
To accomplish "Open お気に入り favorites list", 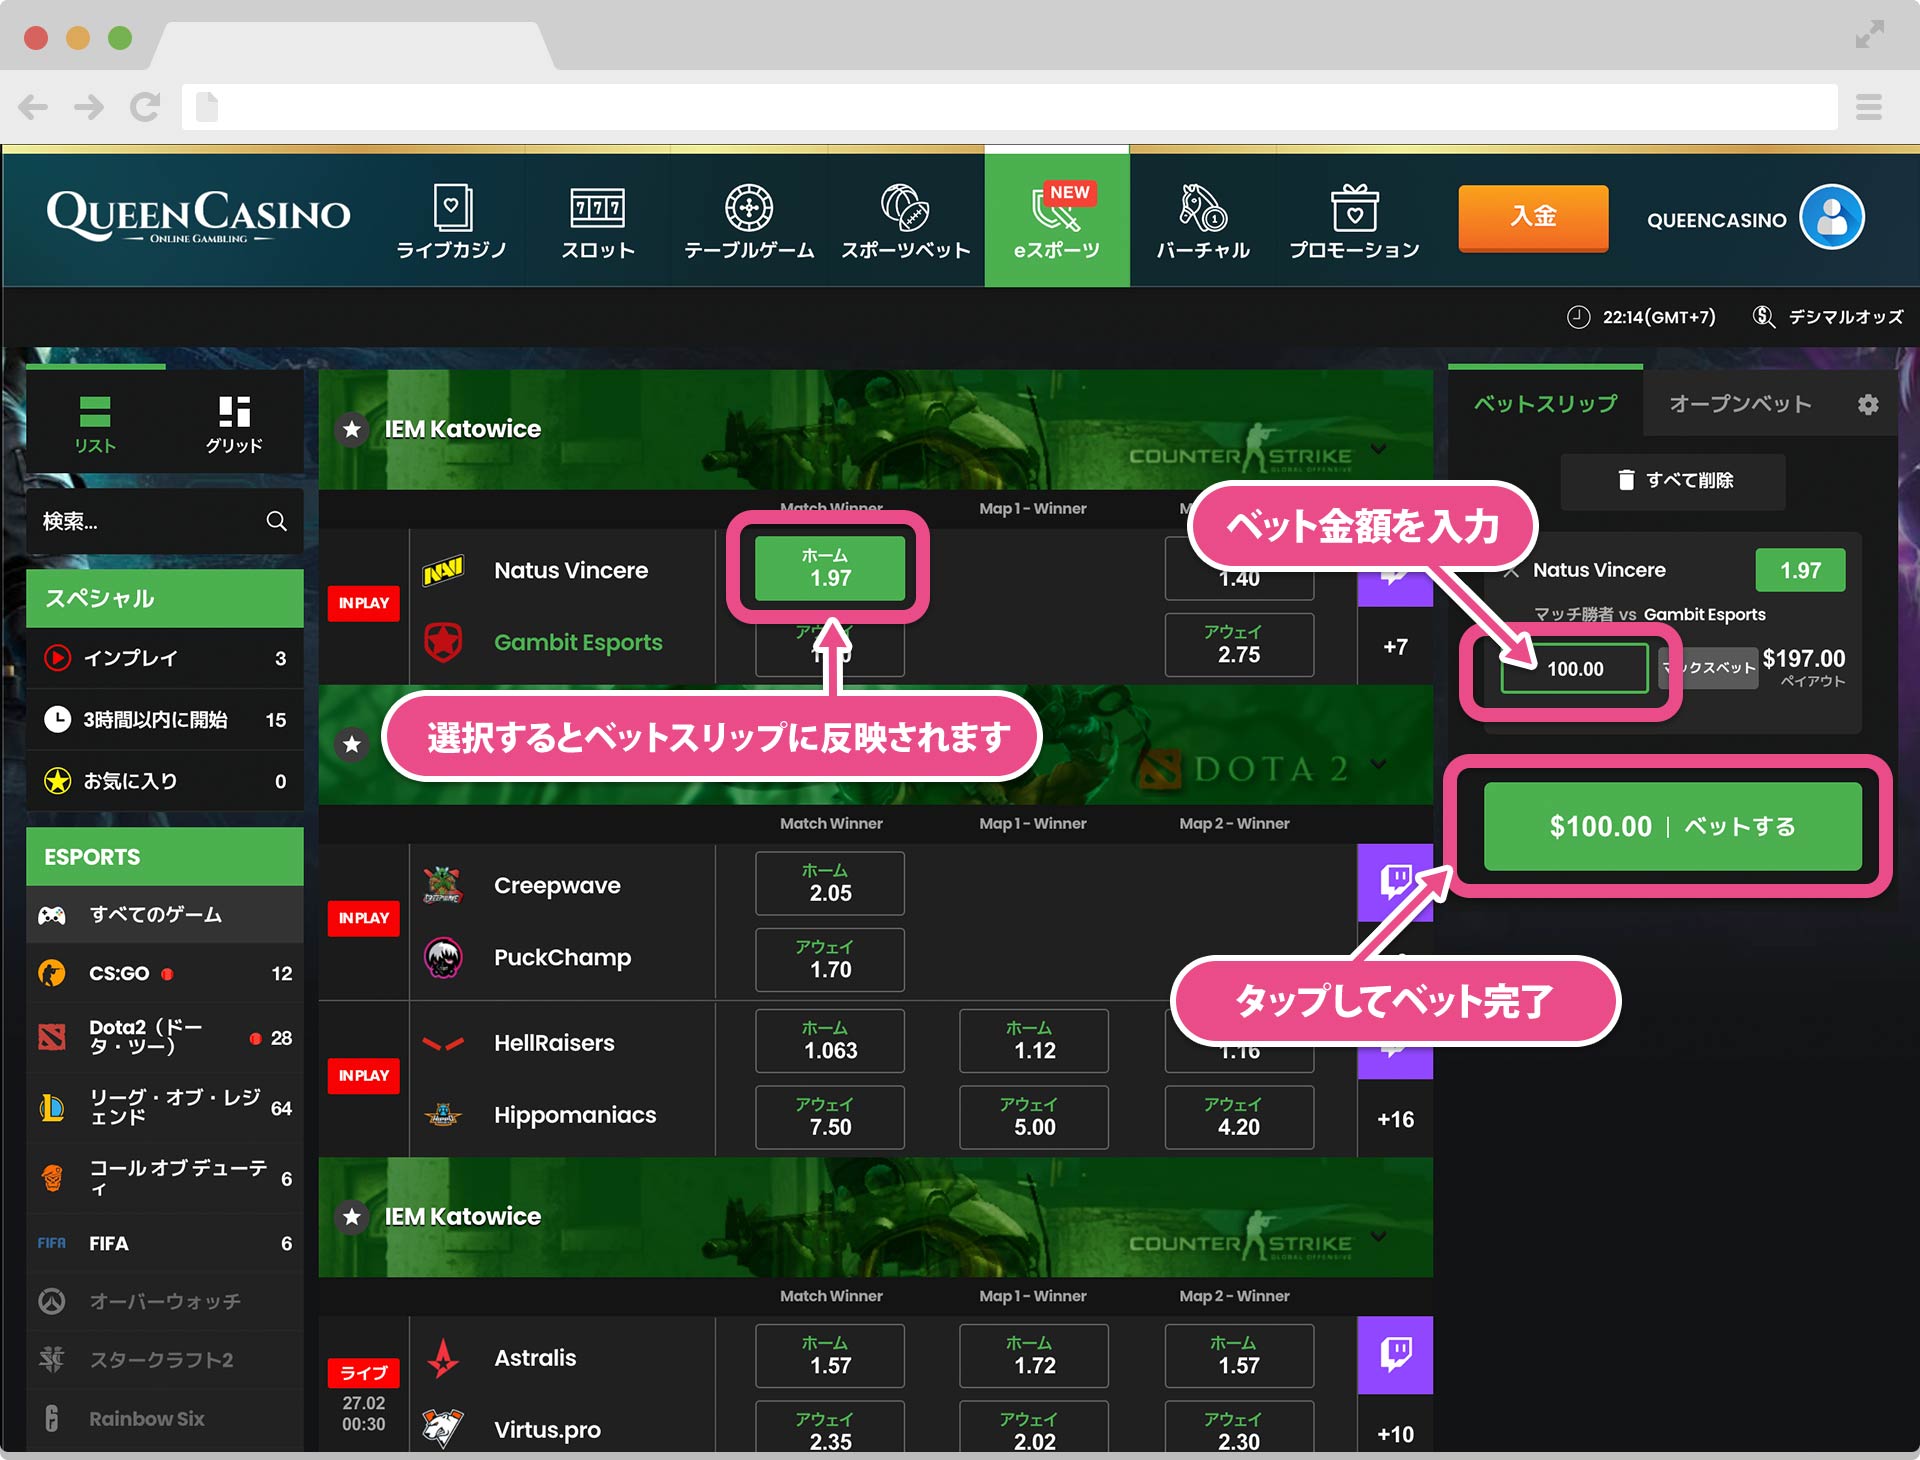I will pyautogui.click(x=165, y=781).
